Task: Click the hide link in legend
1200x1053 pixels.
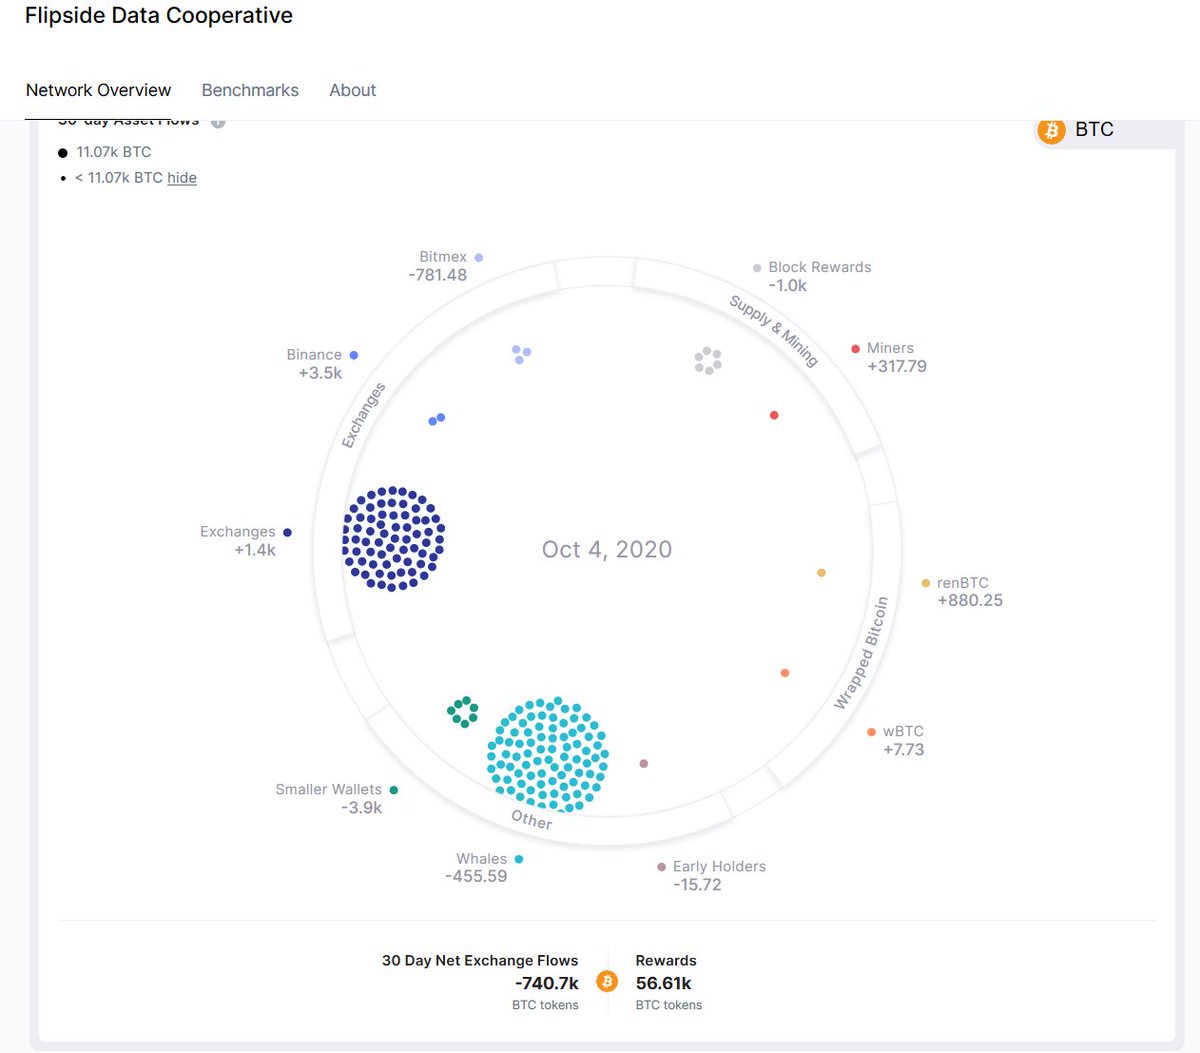Action: tap(182, 178)
